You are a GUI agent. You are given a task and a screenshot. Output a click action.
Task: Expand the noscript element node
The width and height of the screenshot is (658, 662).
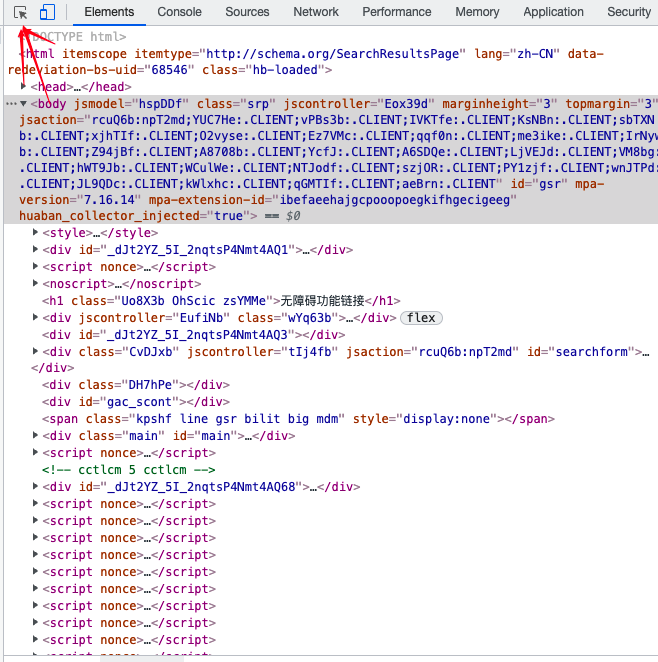[35, 283]
